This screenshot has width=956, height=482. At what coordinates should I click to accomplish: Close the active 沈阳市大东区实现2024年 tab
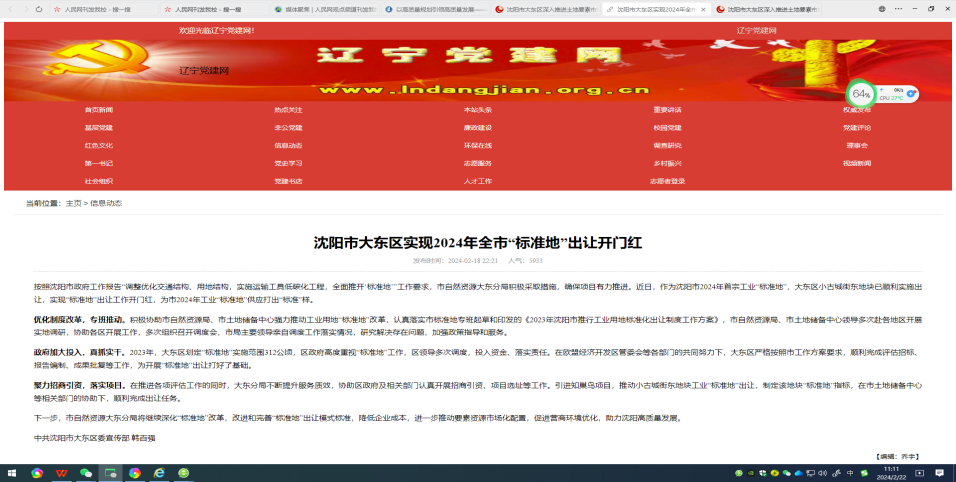tap(704, 9)
